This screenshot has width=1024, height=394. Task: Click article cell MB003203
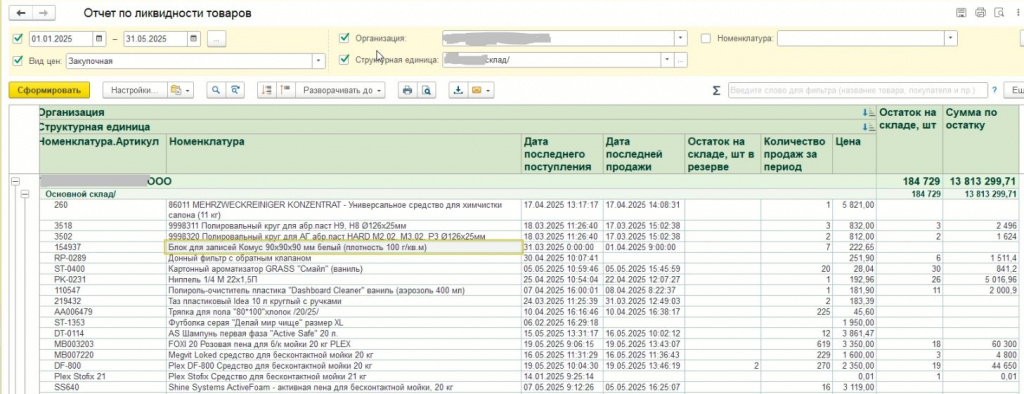coord(102,344)
